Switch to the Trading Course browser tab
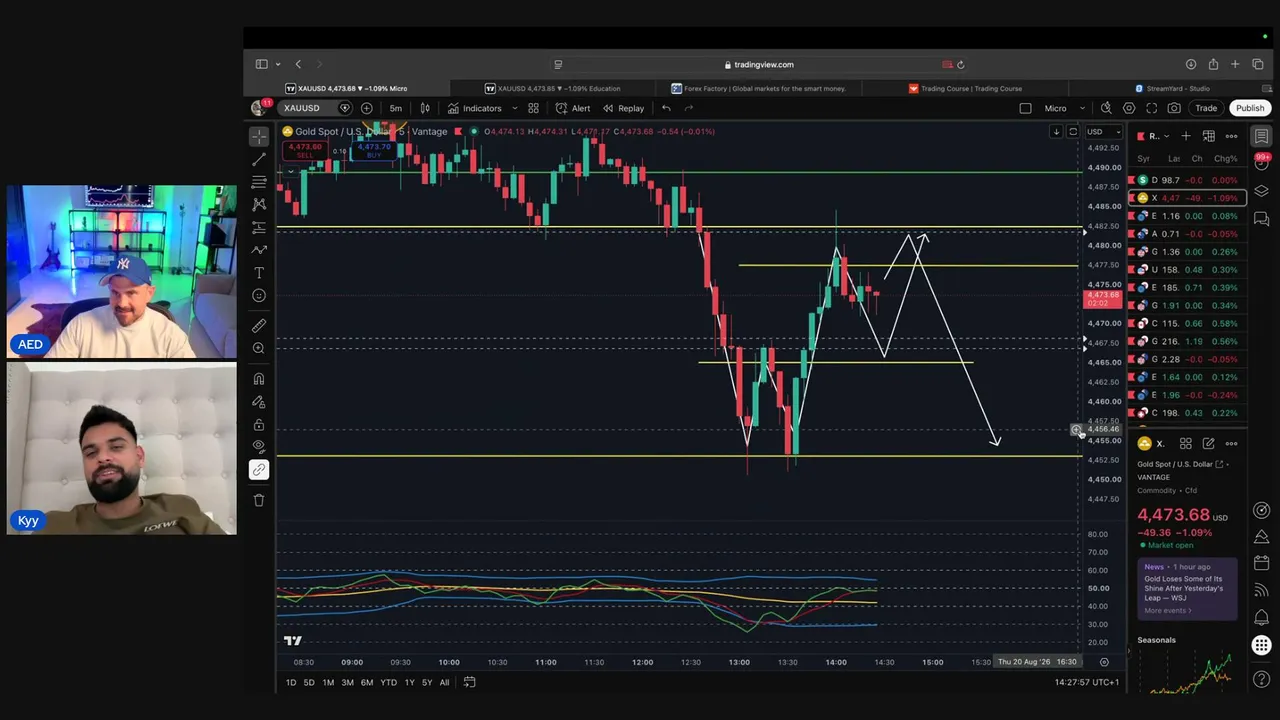 pyautogui.click(x=964, y=88)
